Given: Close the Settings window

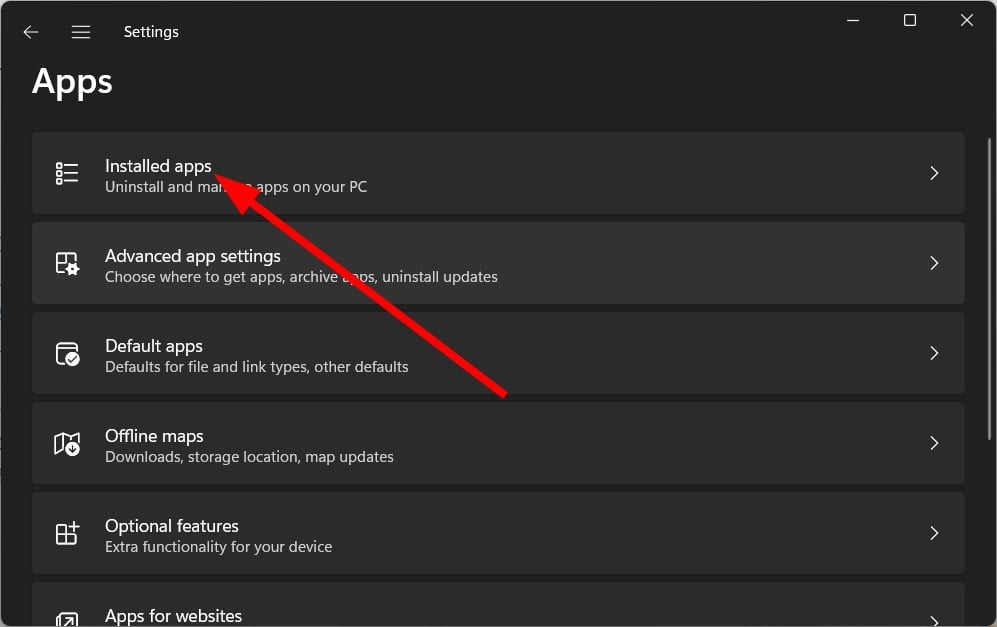Looking at the screenshot, I should click(966, 20).
